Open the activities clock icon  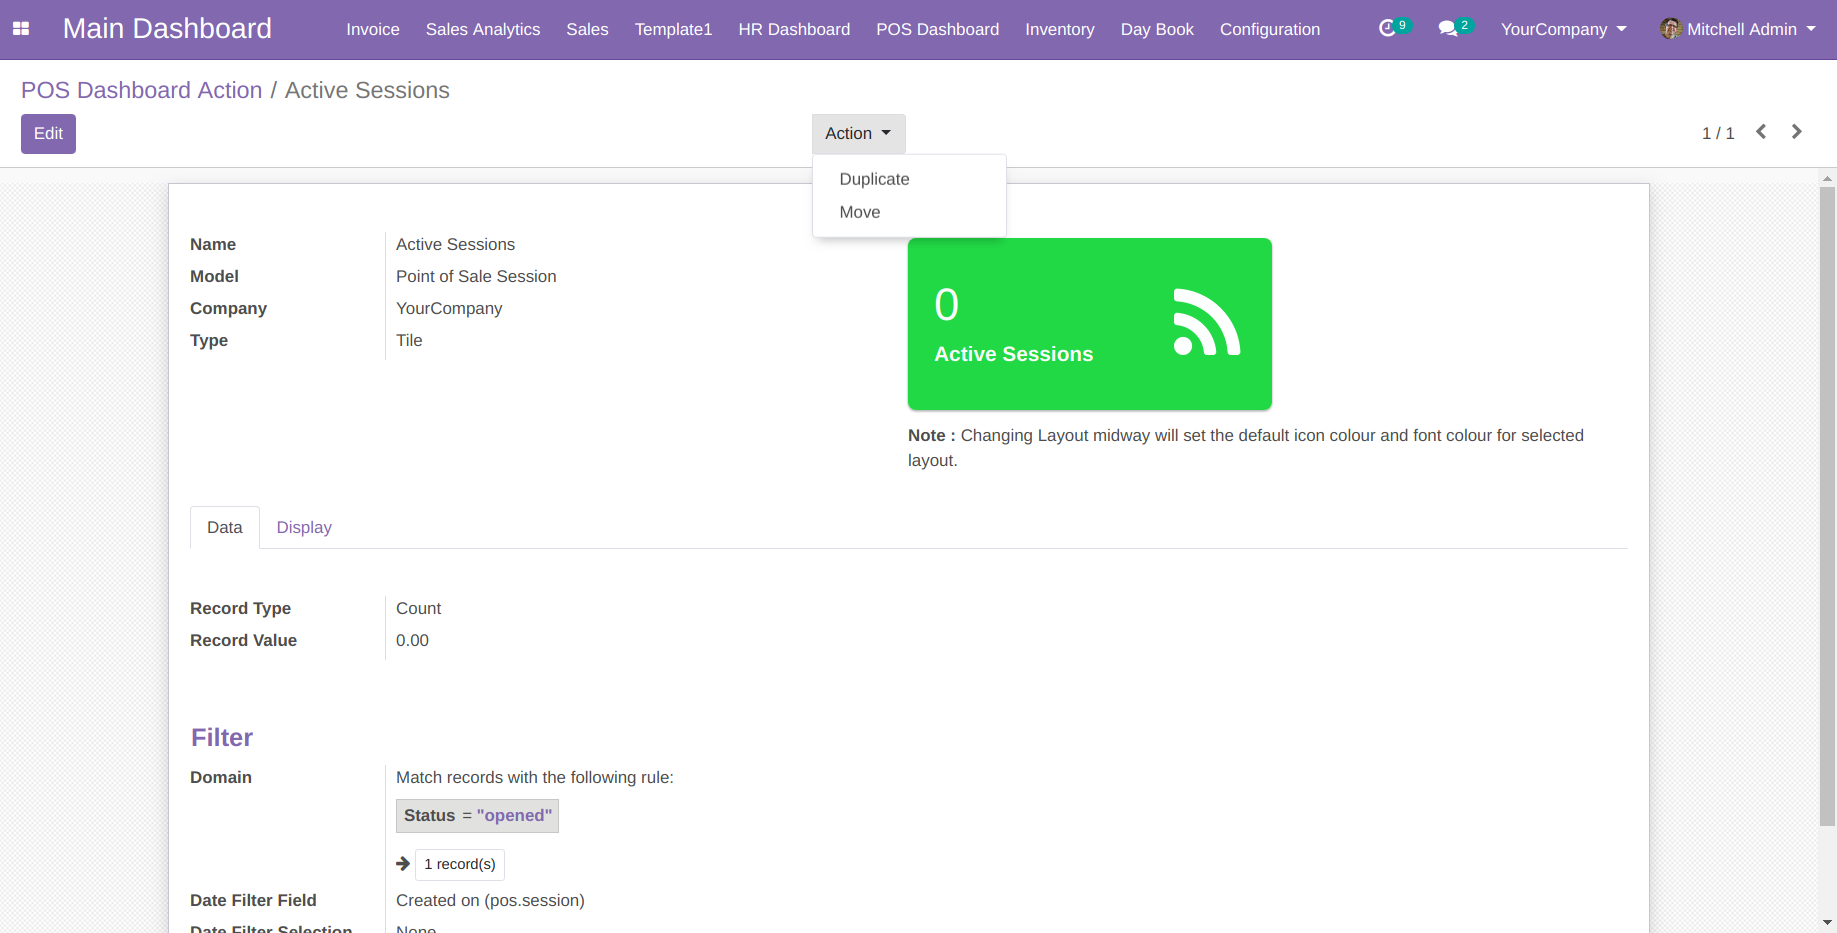1387,29
